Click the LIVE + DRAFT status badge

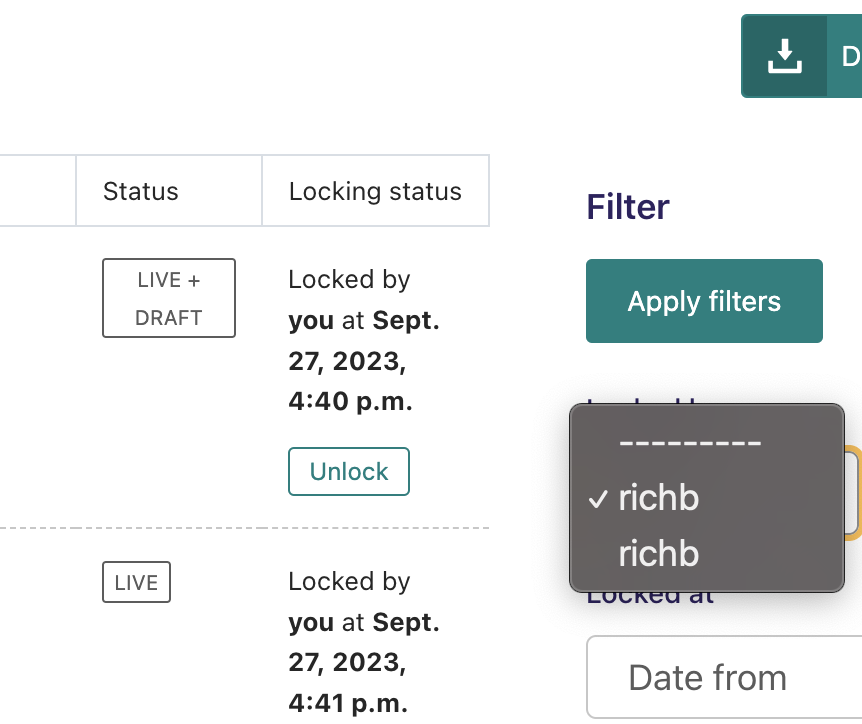[x=168, y=297]
